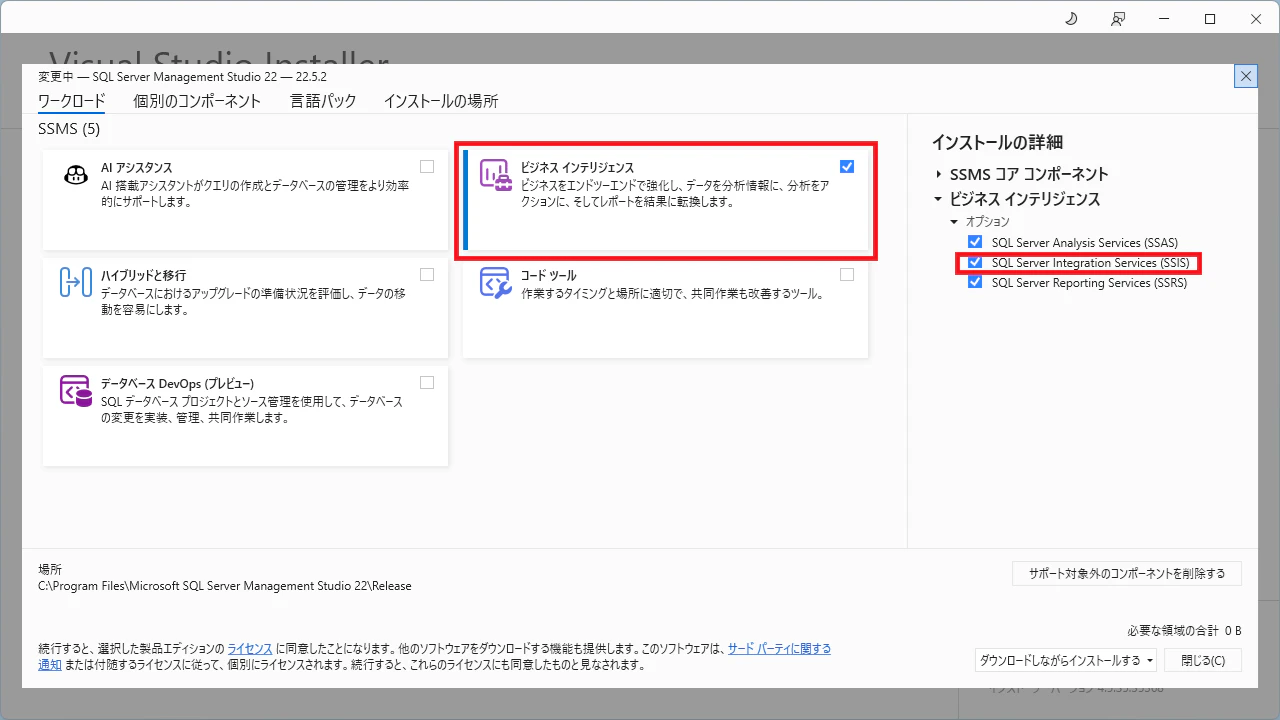Select the ハイブリッドと移行 card title
1280x720 pixels.
[144, 275]
